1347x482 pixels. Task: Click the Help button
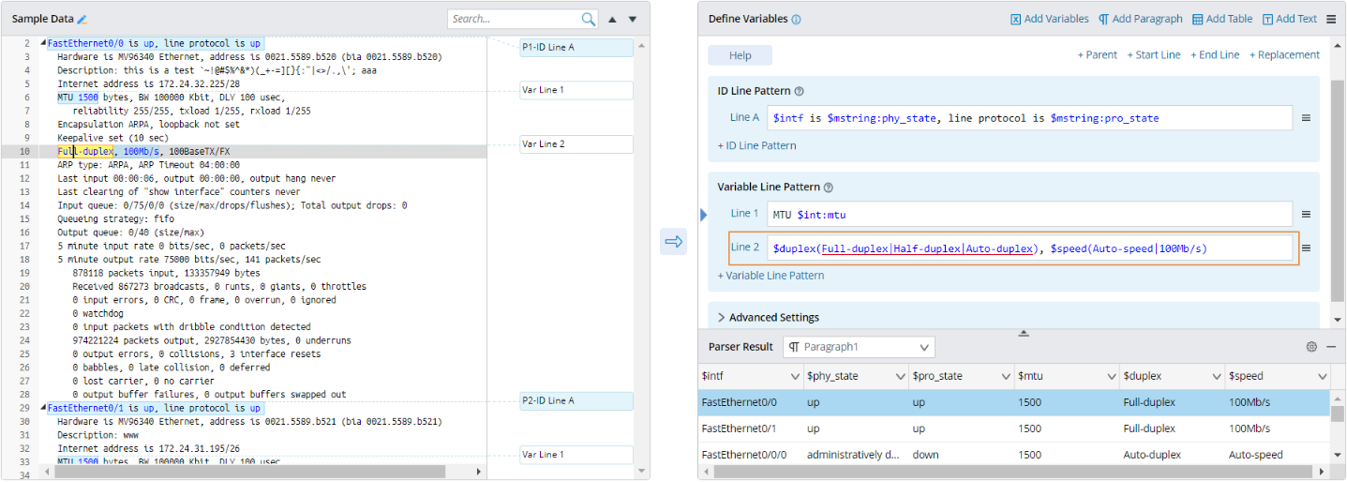tap(740, 56)
